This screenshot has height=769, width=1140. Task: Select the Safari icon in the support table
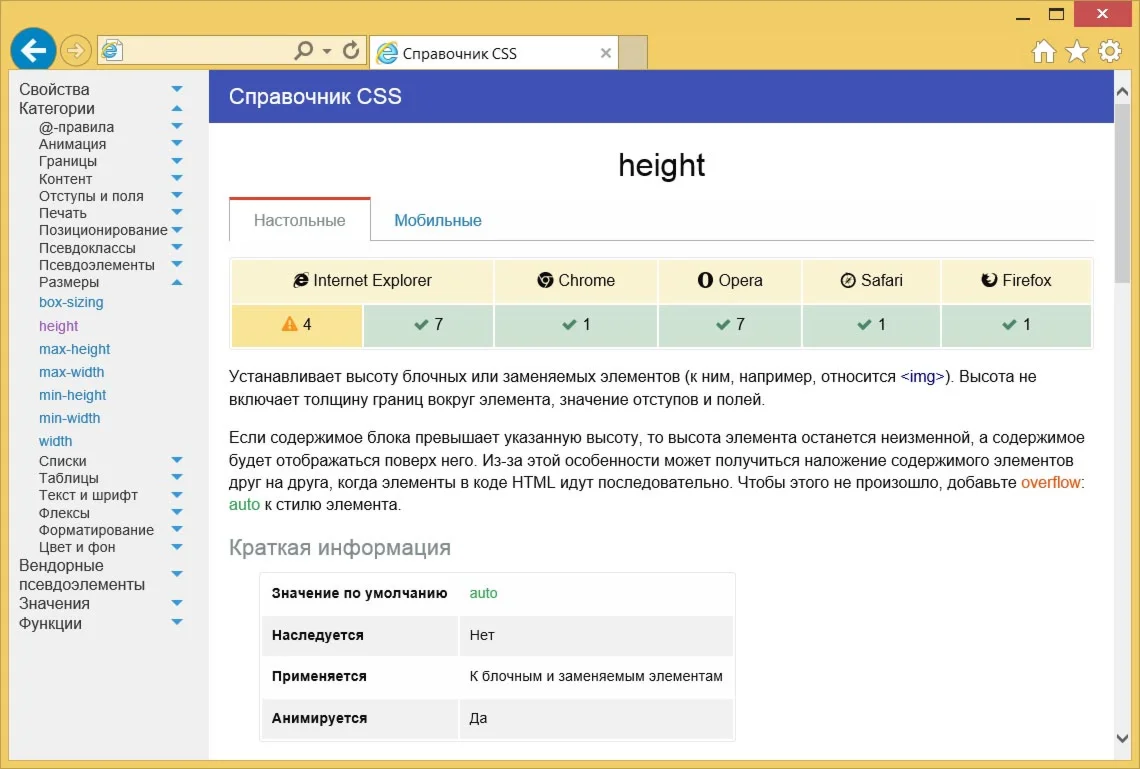tap(846, 280)
